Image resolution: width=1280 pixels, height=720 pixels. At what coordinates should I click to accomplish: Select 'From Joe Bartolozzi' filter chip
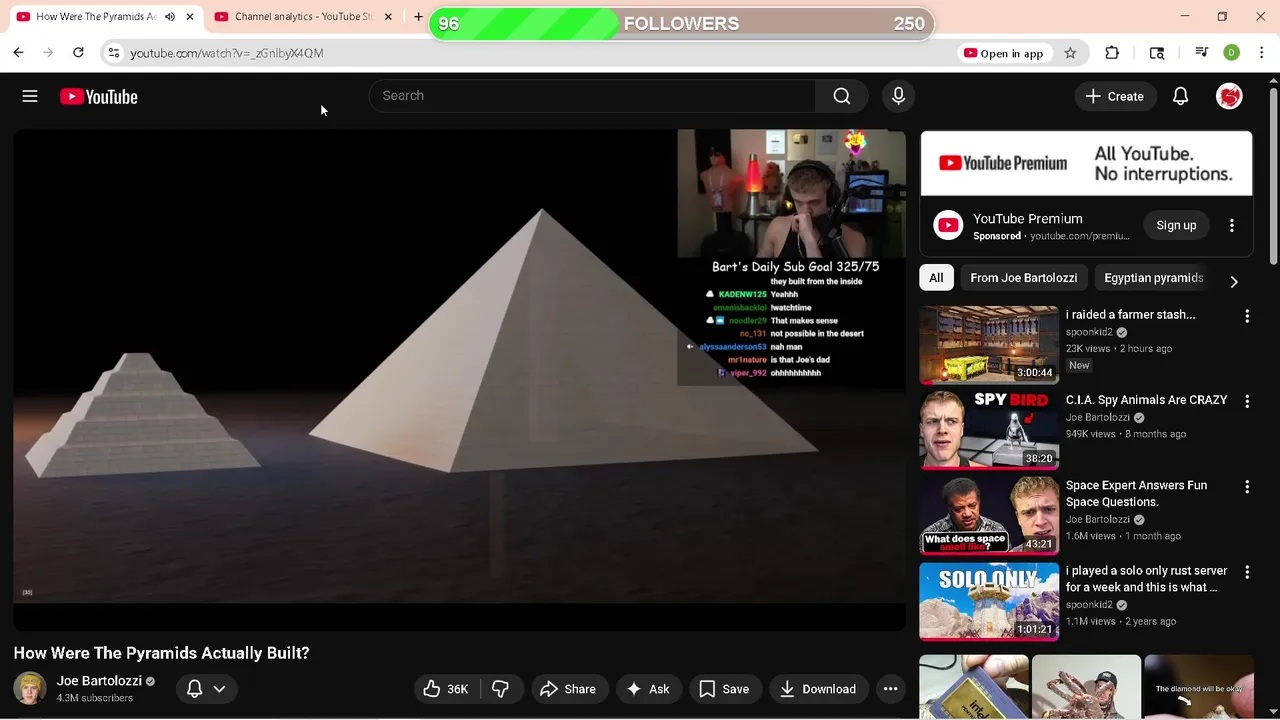pos(1023,278)
